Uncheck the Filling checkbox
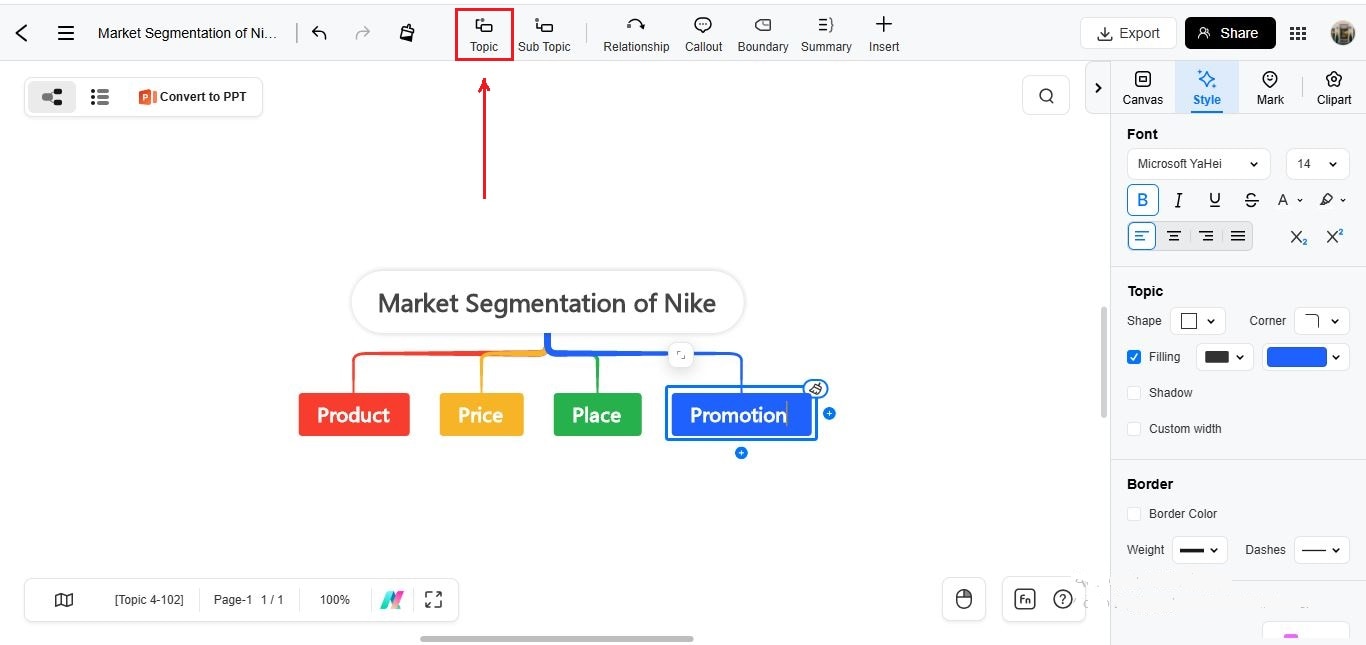The width and height of the screenshot is (1366, 645). click(1134, 357)
